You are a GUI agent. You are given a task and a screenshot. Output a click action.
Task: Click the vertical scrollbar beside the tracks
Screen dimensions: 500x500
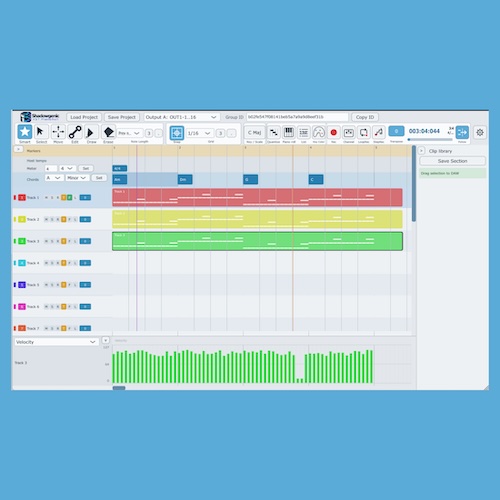(x=414, y=183)
